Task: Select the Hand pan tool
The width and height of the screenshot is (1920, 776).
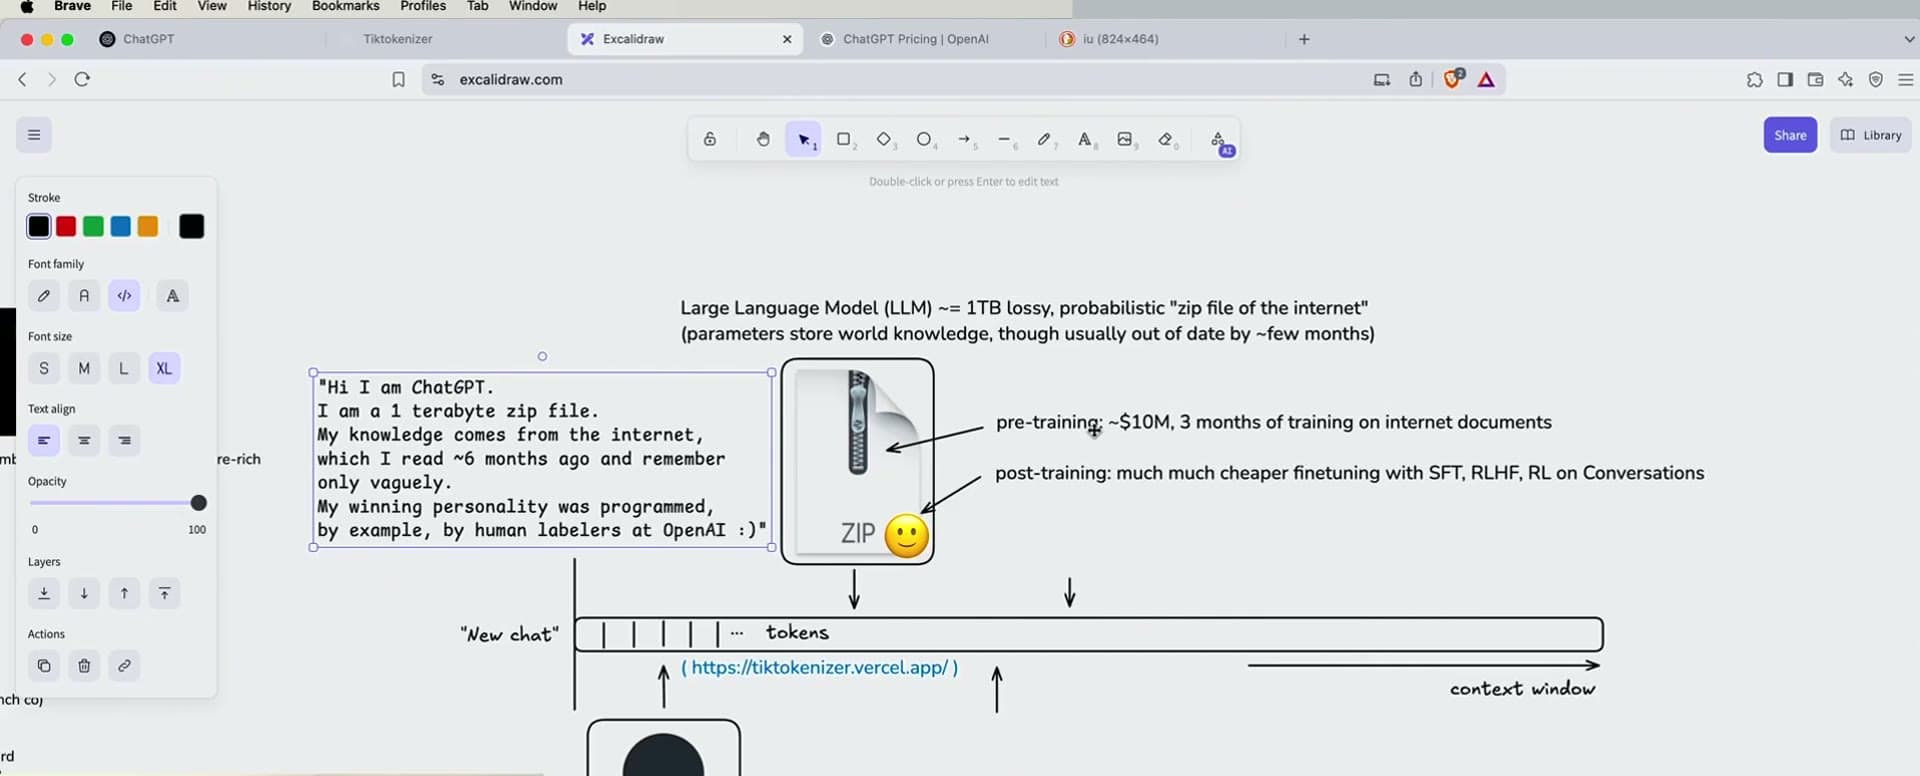Action: click(x=763, y=140)
